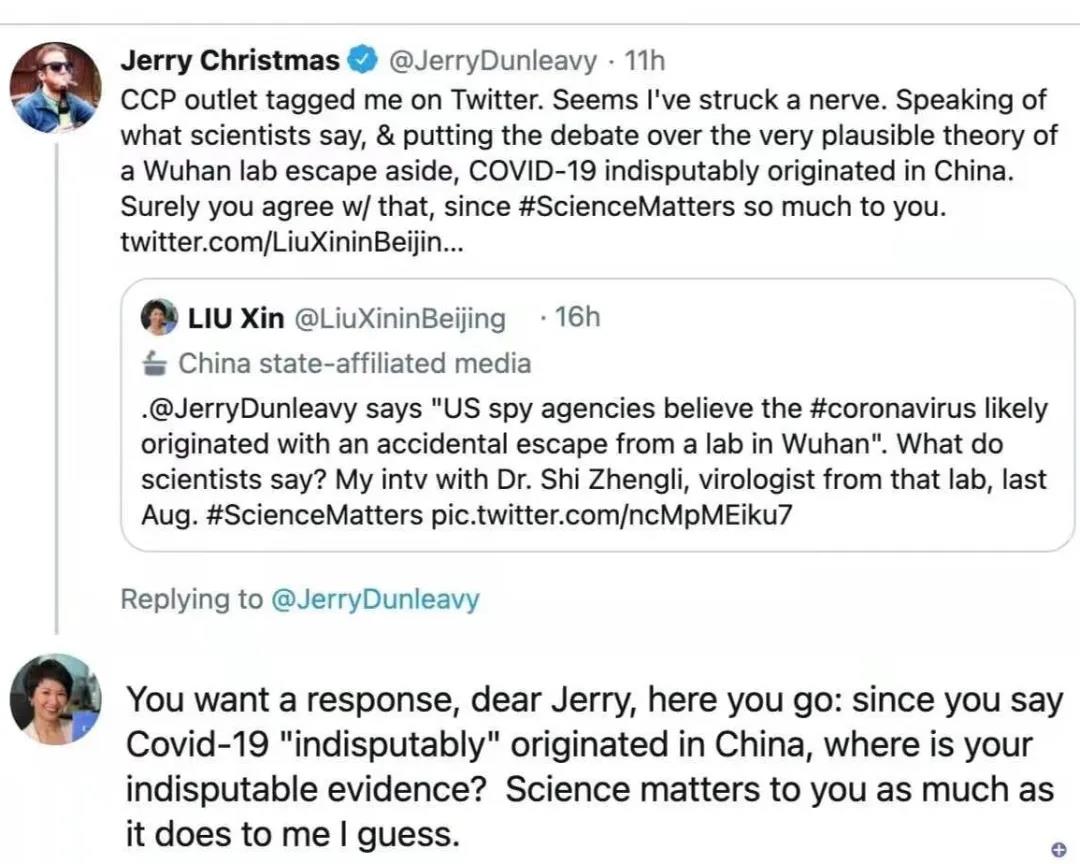
Task: Click the small plus icon at bottom right
Action: tap(1059, 849)
